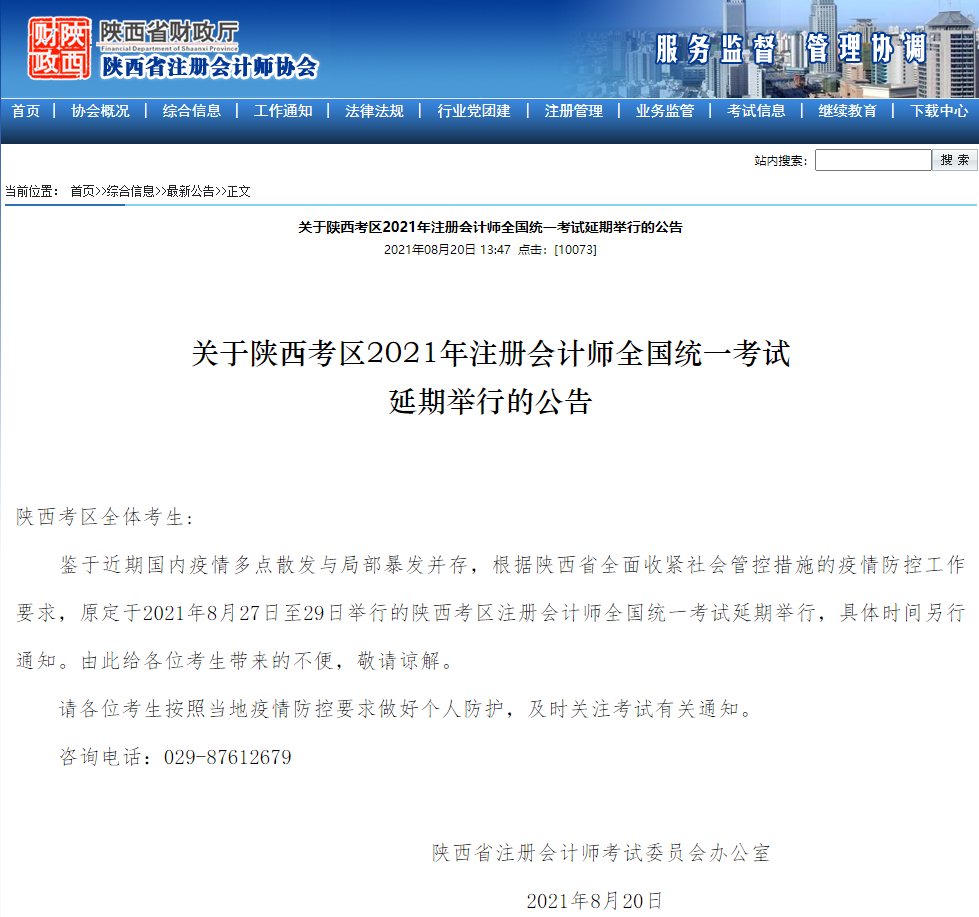Follow the 综合信息 breadcrumb link
The height and width of the screenshot is (917, 979).
(130, 191)
